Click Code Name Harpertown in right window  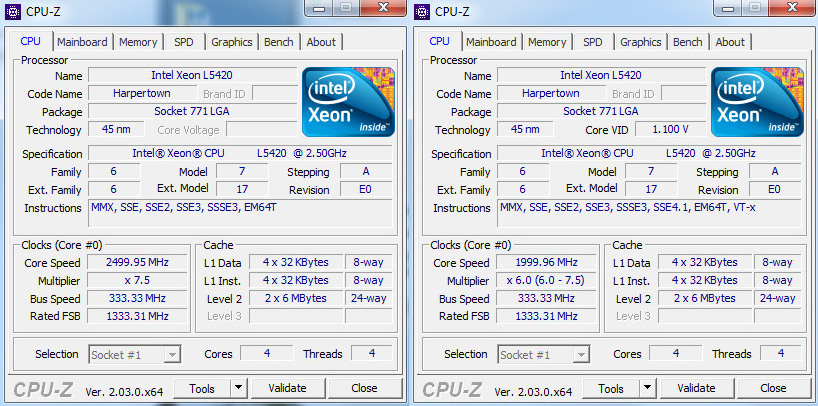pos(550,93)
